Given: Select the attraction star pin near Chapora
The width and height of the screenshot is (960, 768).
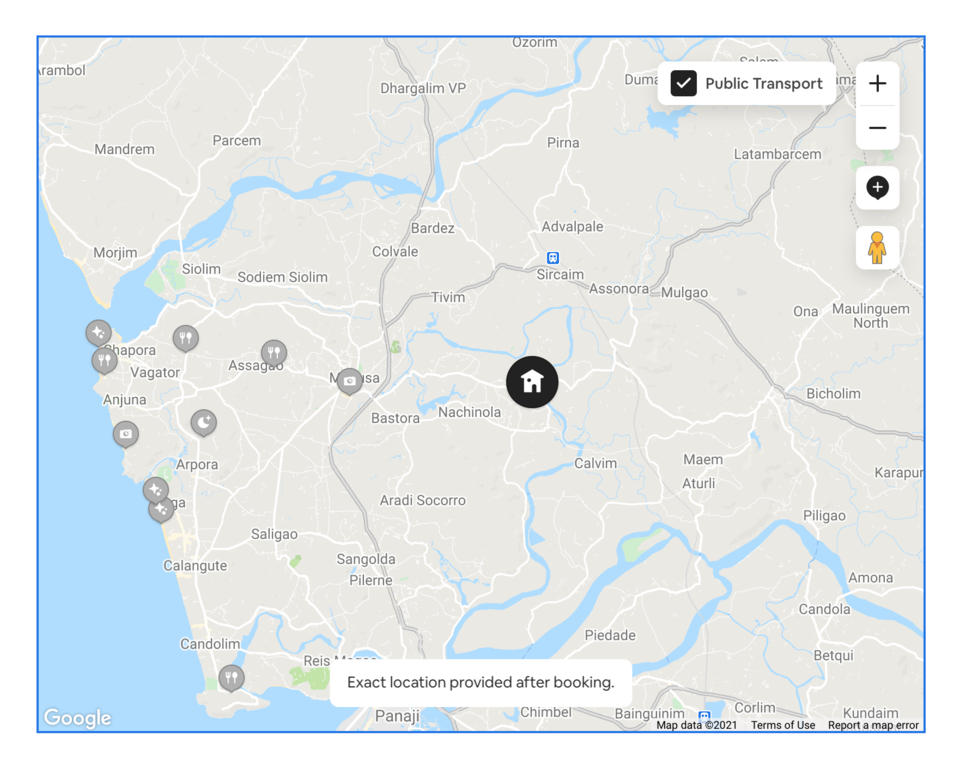Looking at the screenshot, I should coord(98,333).
